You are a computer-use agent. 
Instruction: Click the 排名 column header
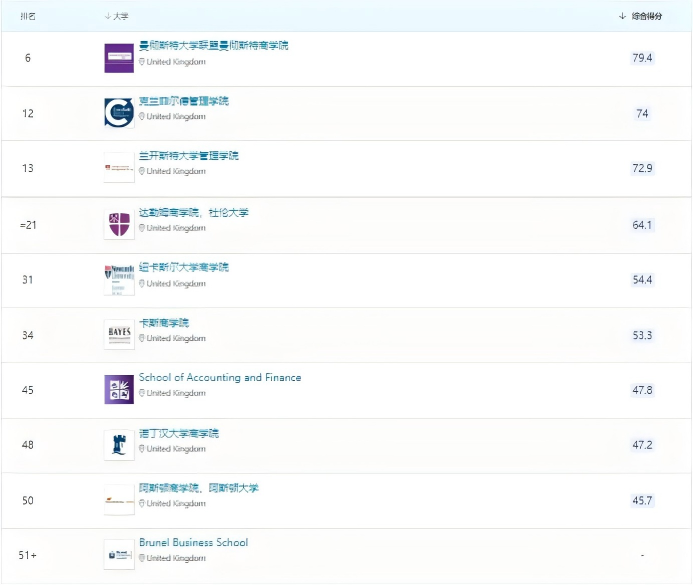coord(28,16)
